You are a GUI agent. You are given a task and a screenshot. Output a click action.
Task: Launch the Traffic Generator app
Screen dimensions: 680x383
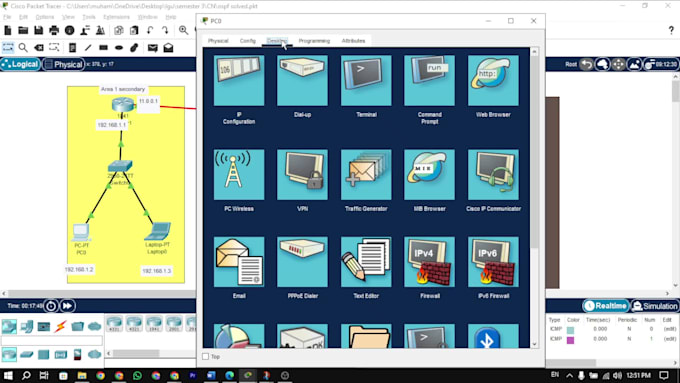[366, 175]
